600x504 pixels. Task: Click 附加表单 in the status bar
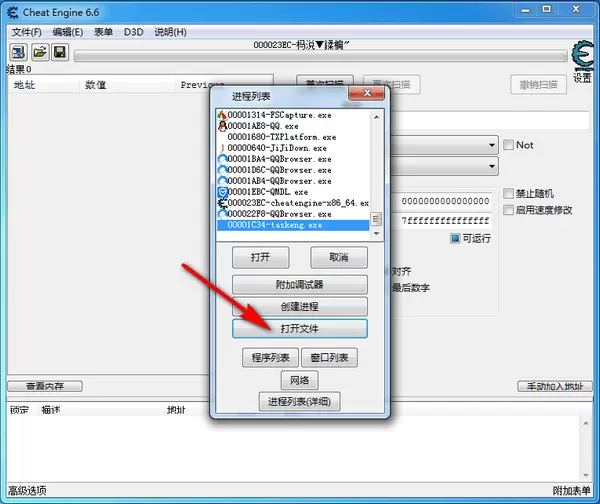click(x=572, y=491)
